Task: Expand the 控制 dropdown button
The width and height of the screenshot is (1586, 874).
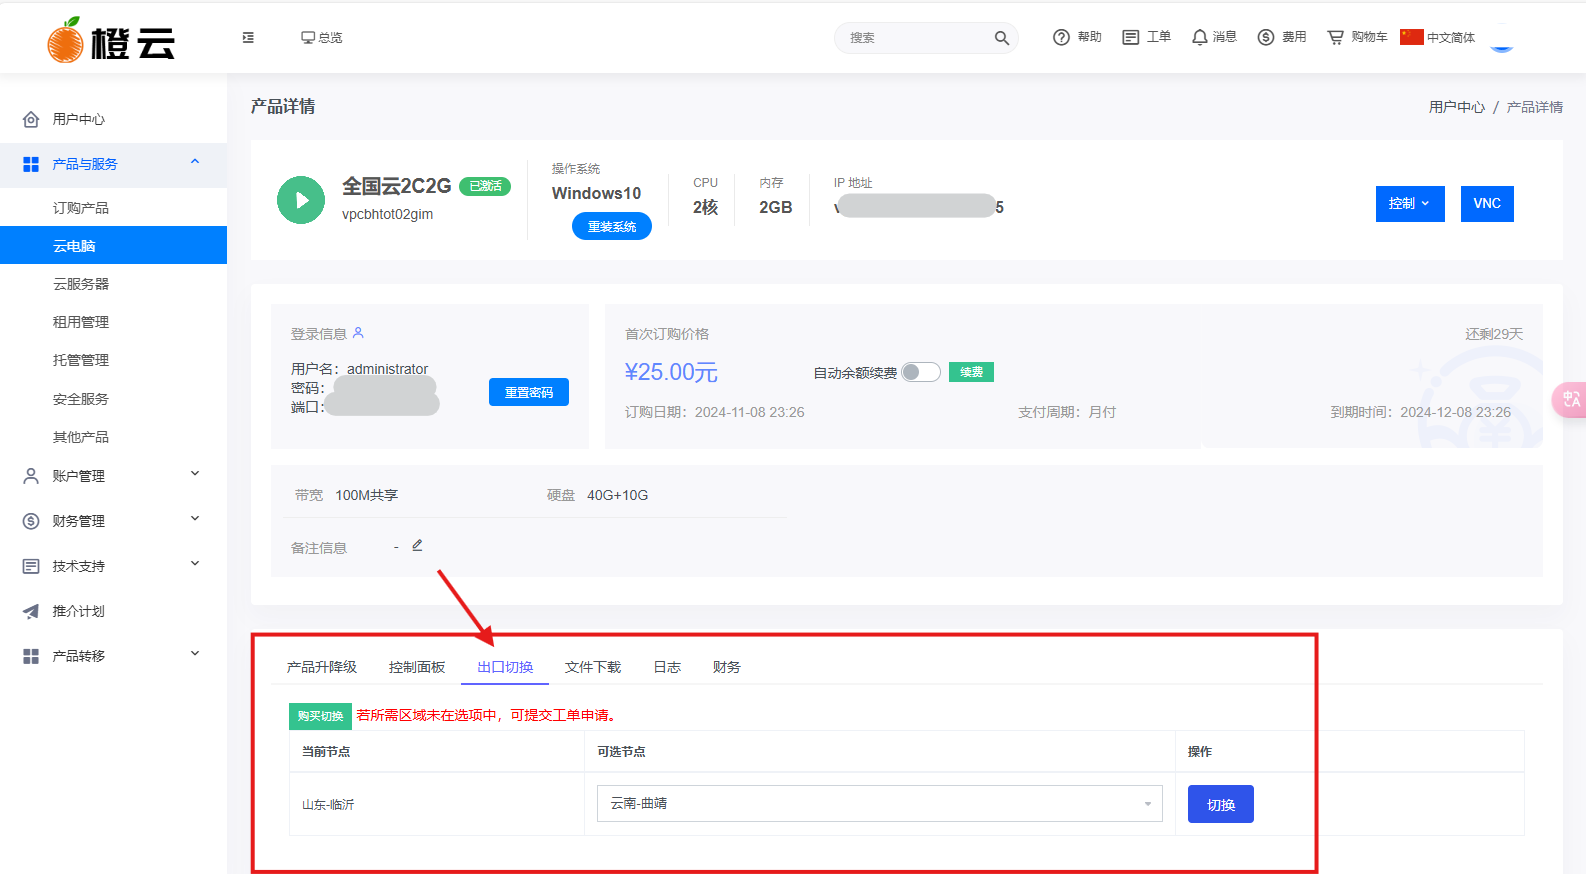Action: pos(1409,204)
